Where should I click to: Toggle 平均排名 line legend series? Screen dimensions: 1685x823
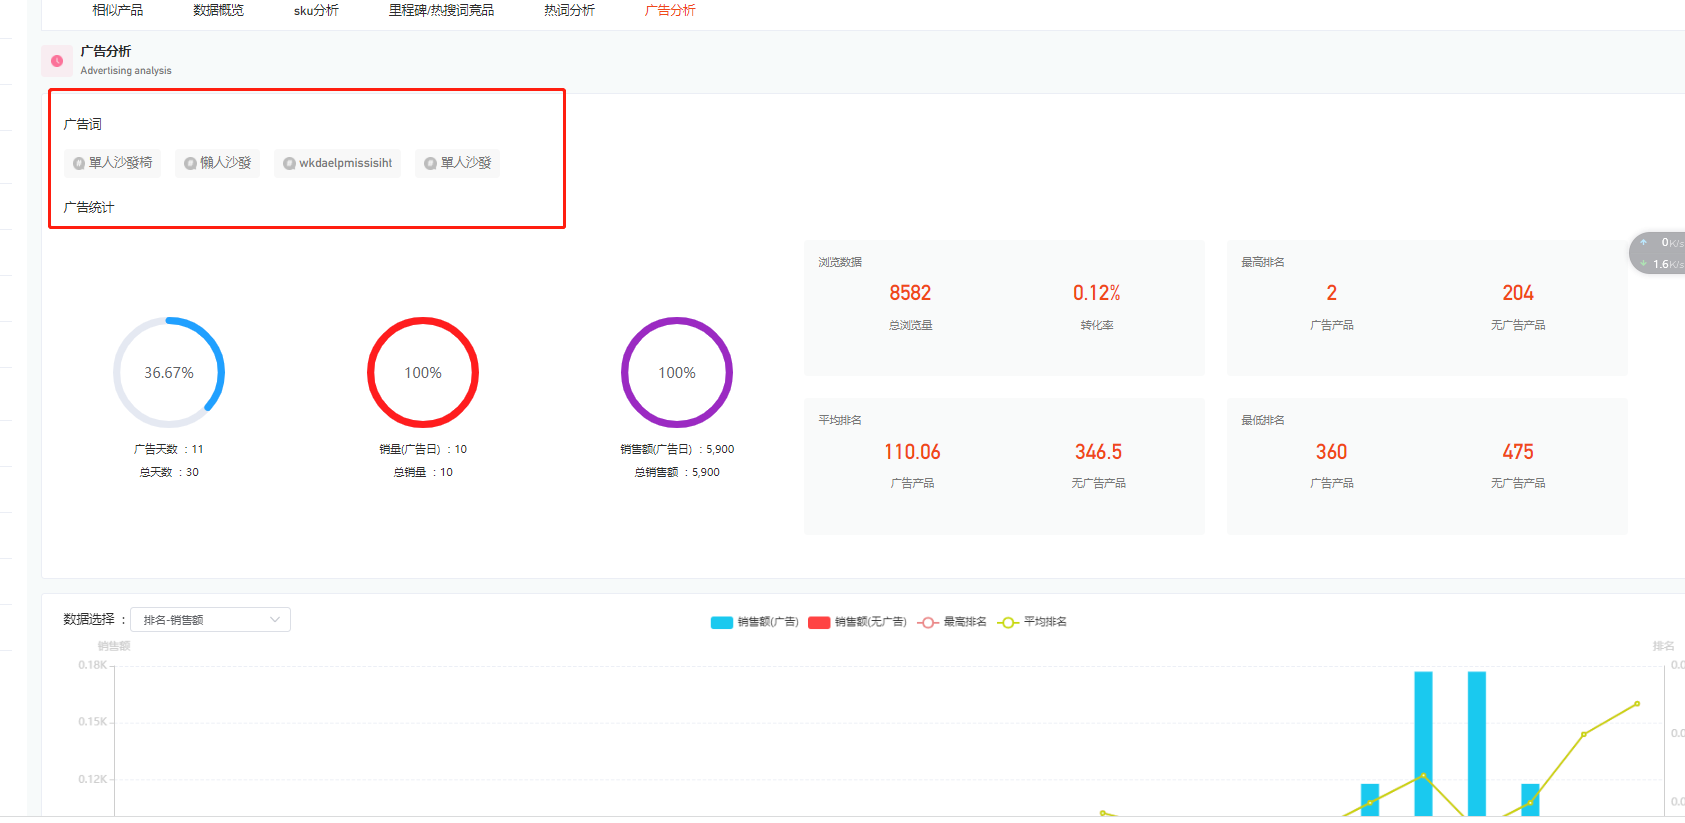point(1032,622)
